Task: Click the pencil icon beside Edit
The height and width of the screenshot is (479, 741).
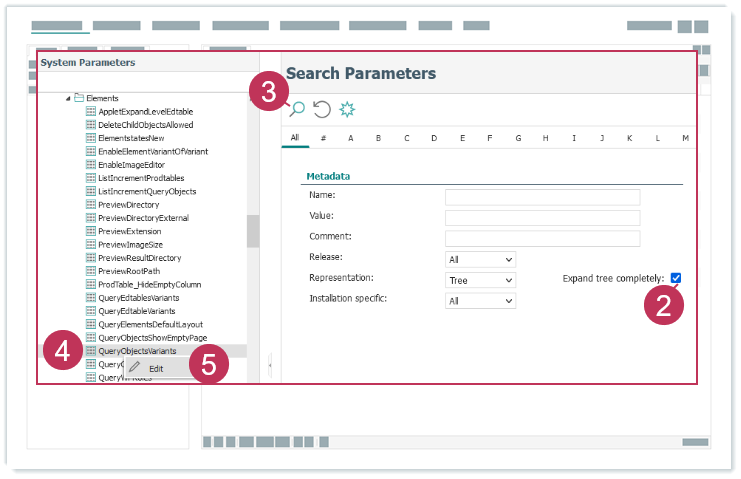Action: click(x=134, y=368)
